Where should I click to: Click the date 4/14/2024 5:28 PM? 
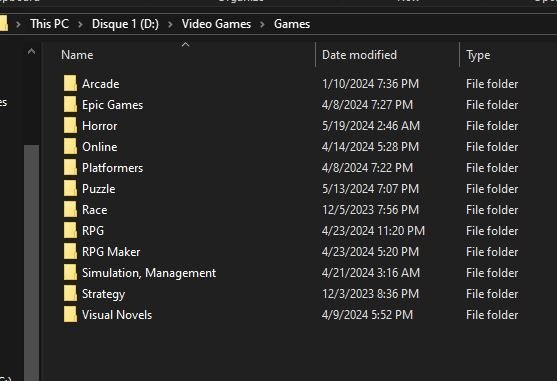click(370, 147)
